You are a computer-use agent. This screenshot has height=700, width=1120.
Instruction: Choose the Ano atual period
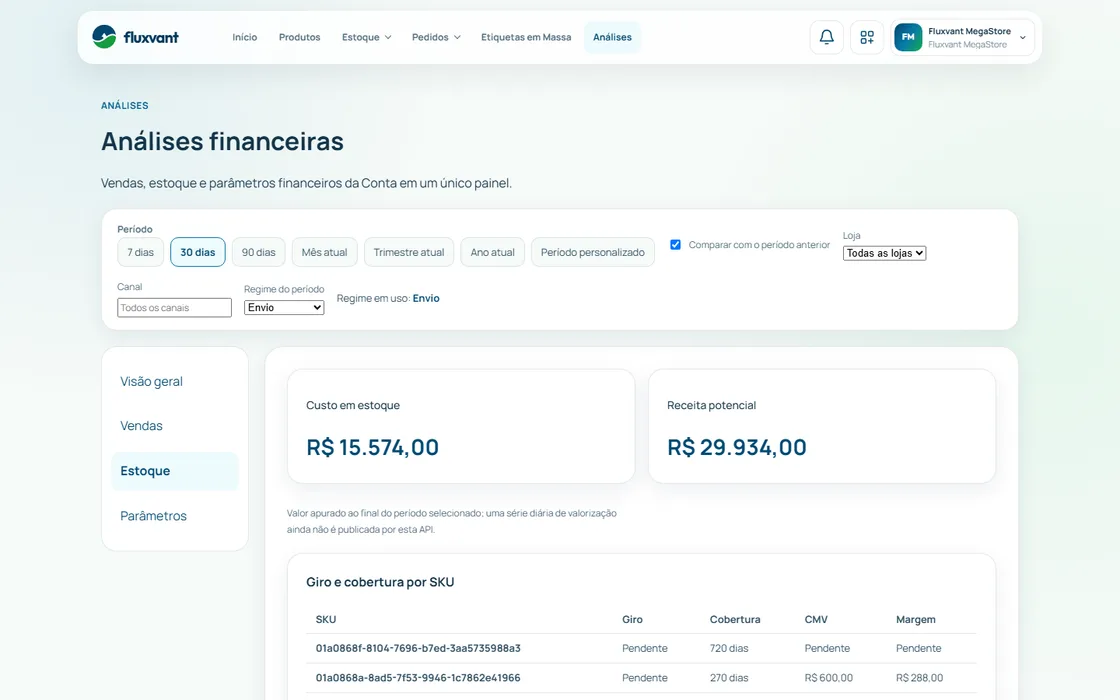point(492,252)
